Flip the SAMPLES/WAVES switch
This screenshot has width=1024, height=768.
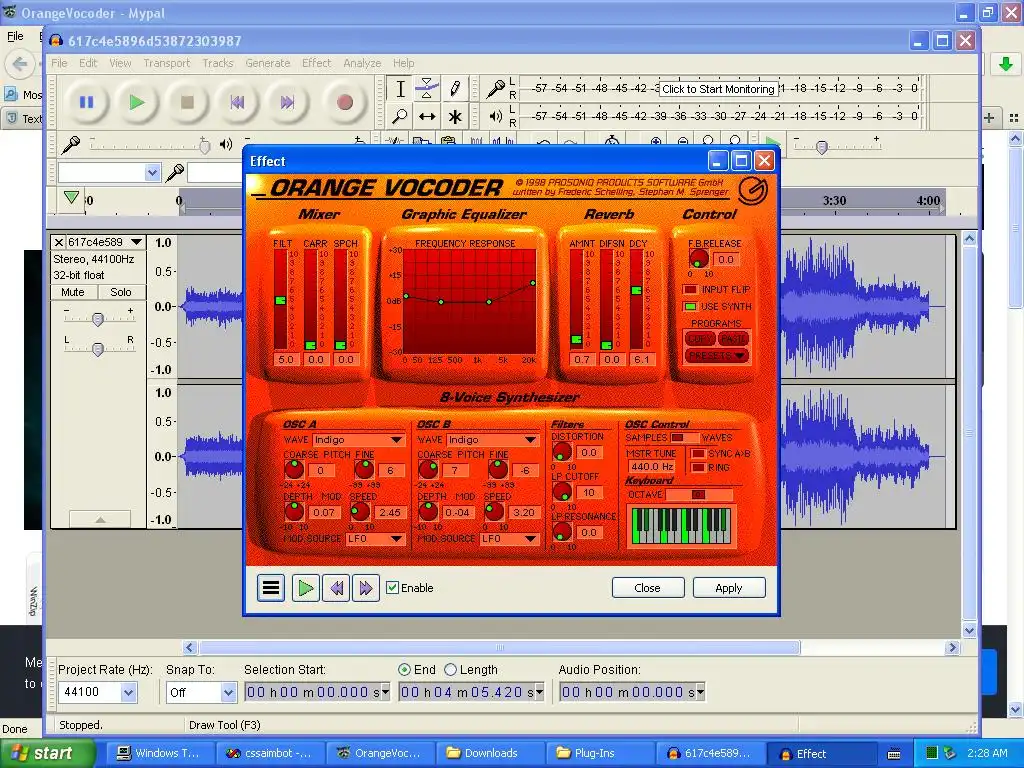pos(684,438)
